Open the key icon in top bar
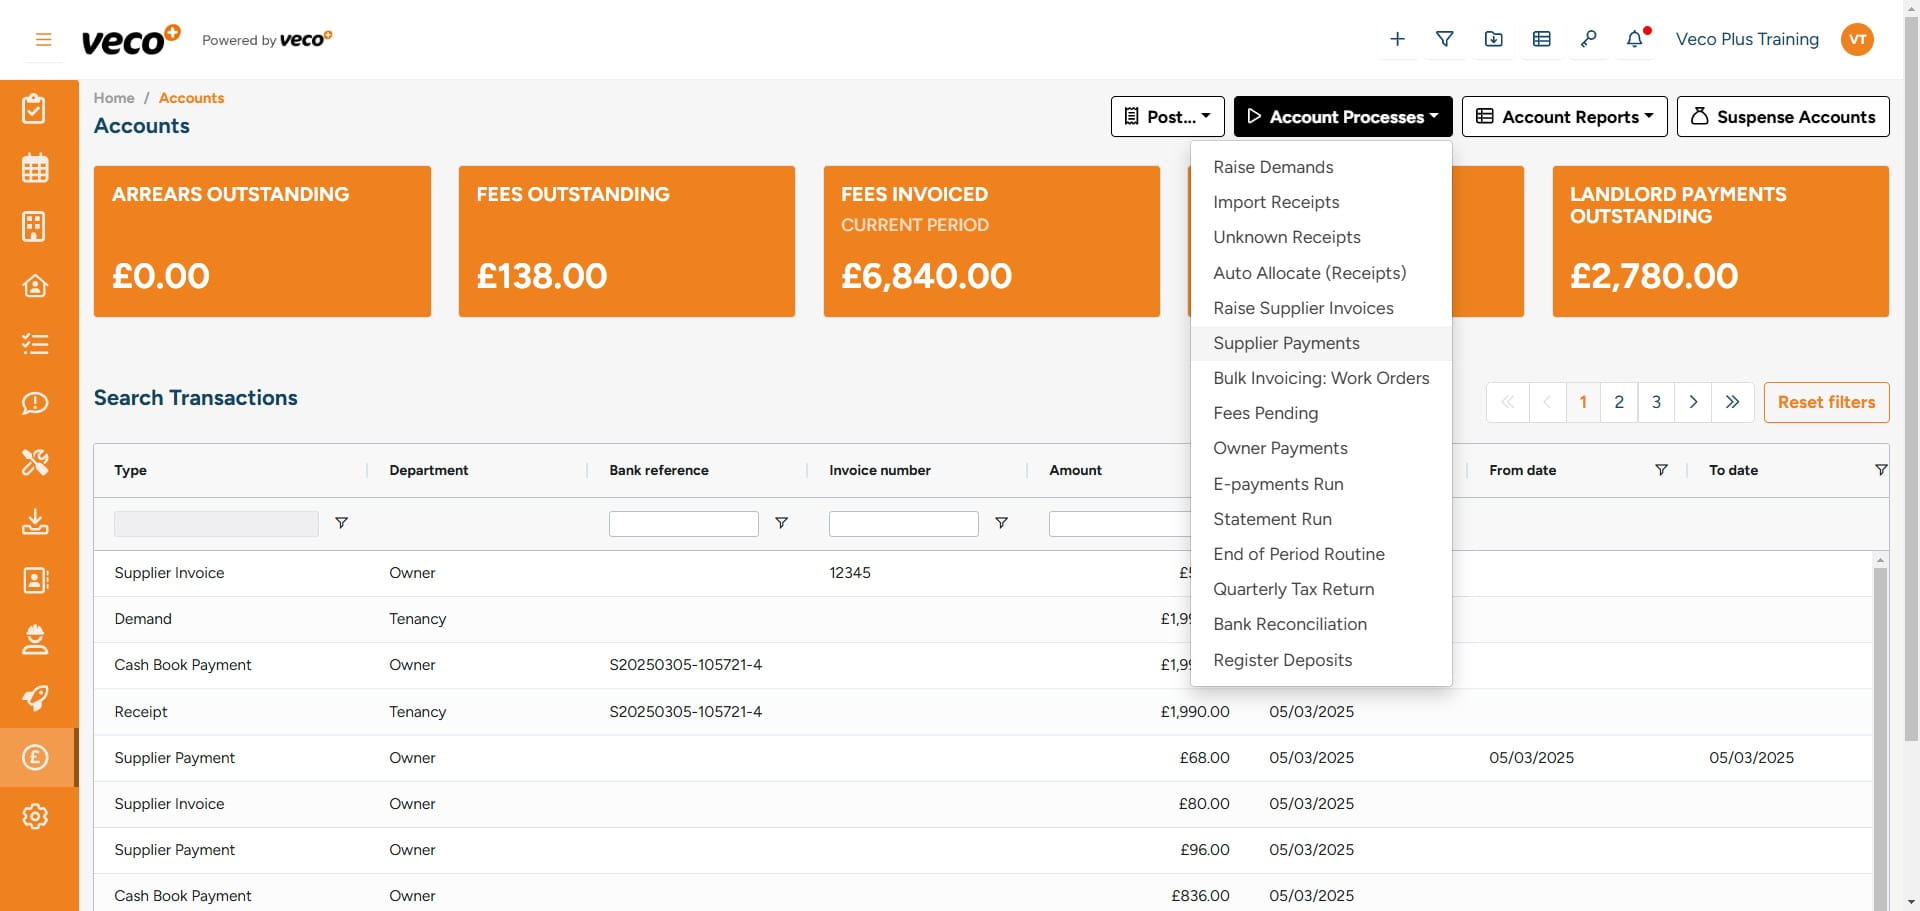 click(1588, 39)
